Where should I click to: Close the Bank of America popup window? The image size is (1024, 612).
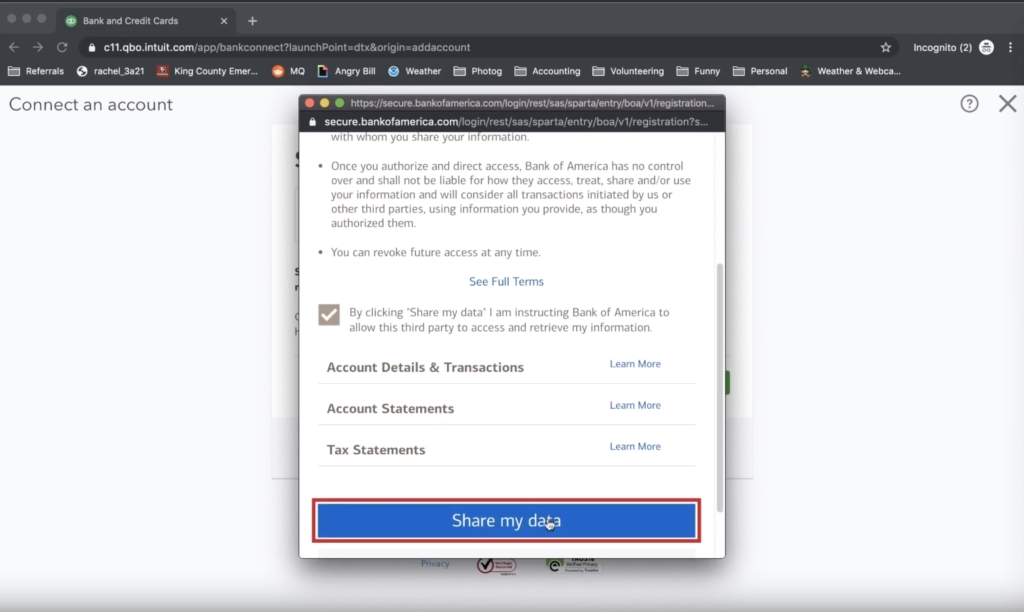pos(310,103)
